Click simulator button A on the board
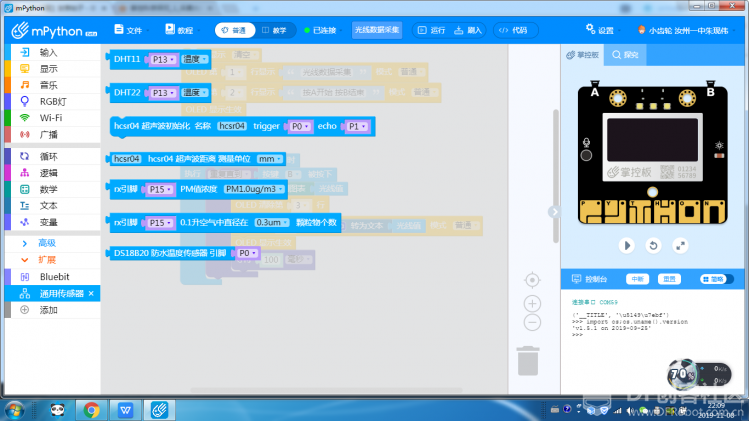Image resolution: width=749 pixels, height=421 pixels. click(x=595, y=89)
